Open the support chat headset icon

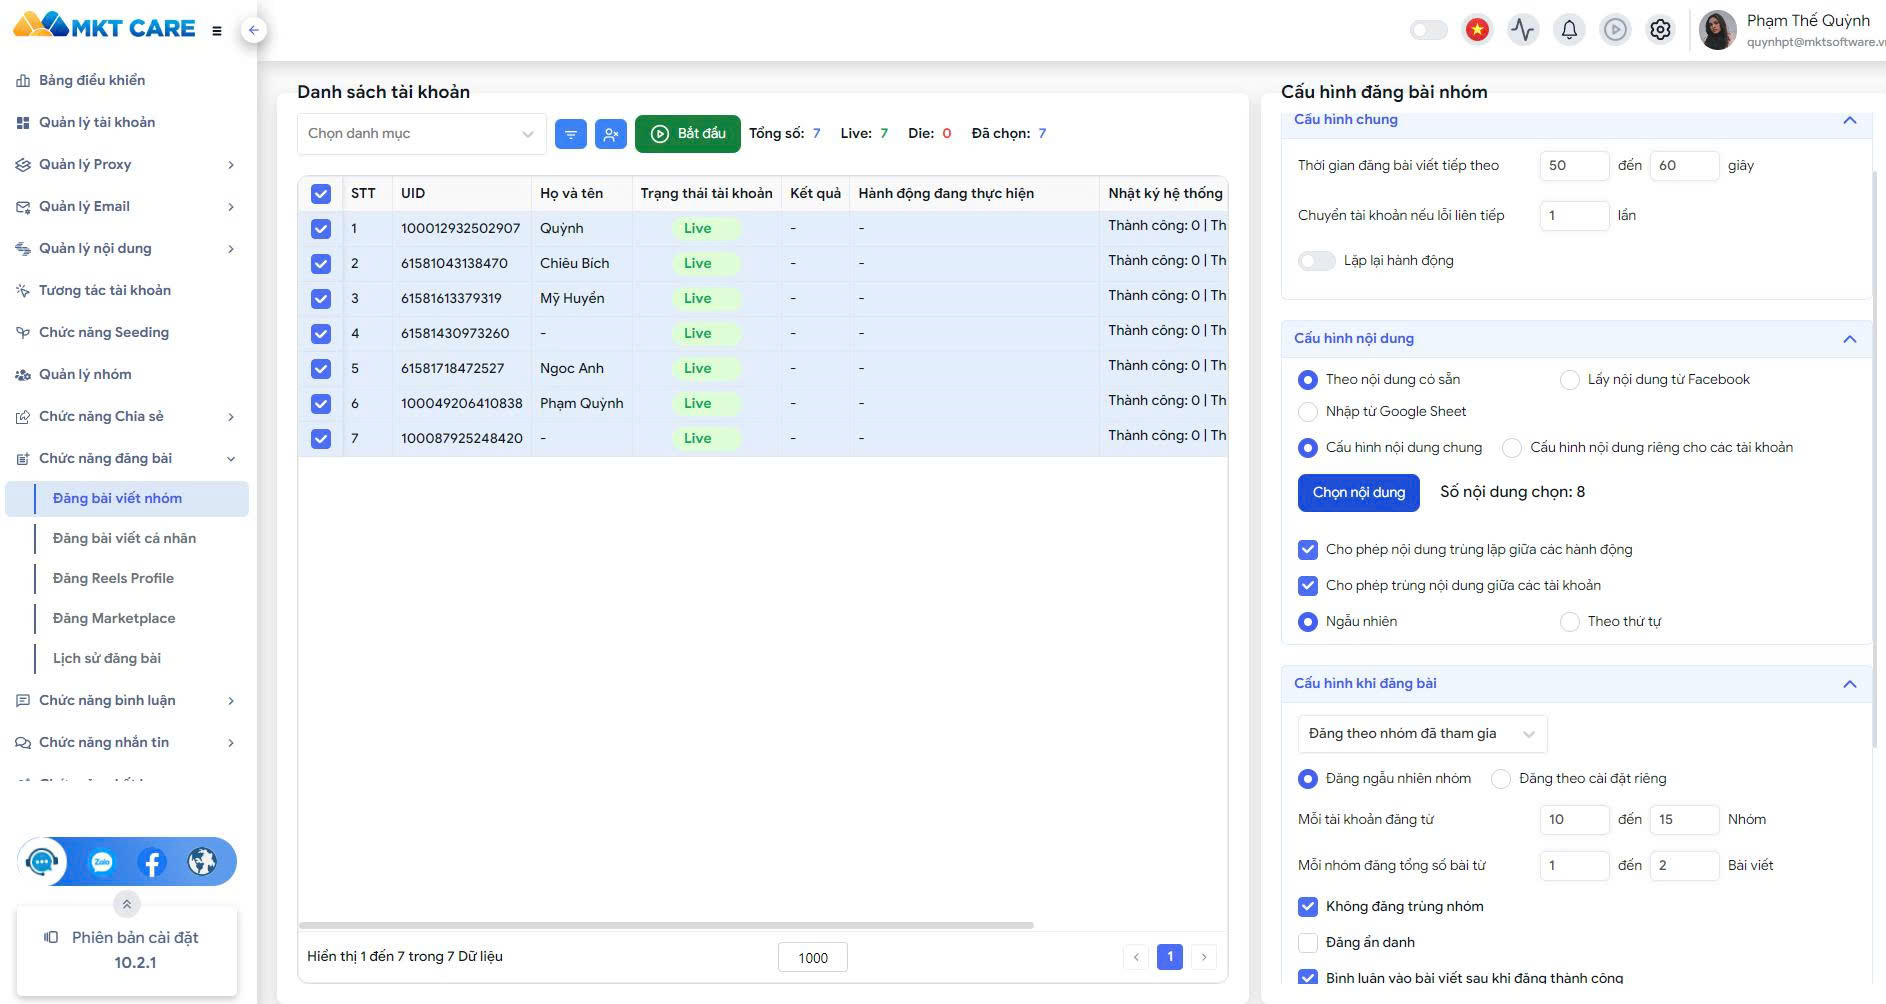click(x=42, y=862)
